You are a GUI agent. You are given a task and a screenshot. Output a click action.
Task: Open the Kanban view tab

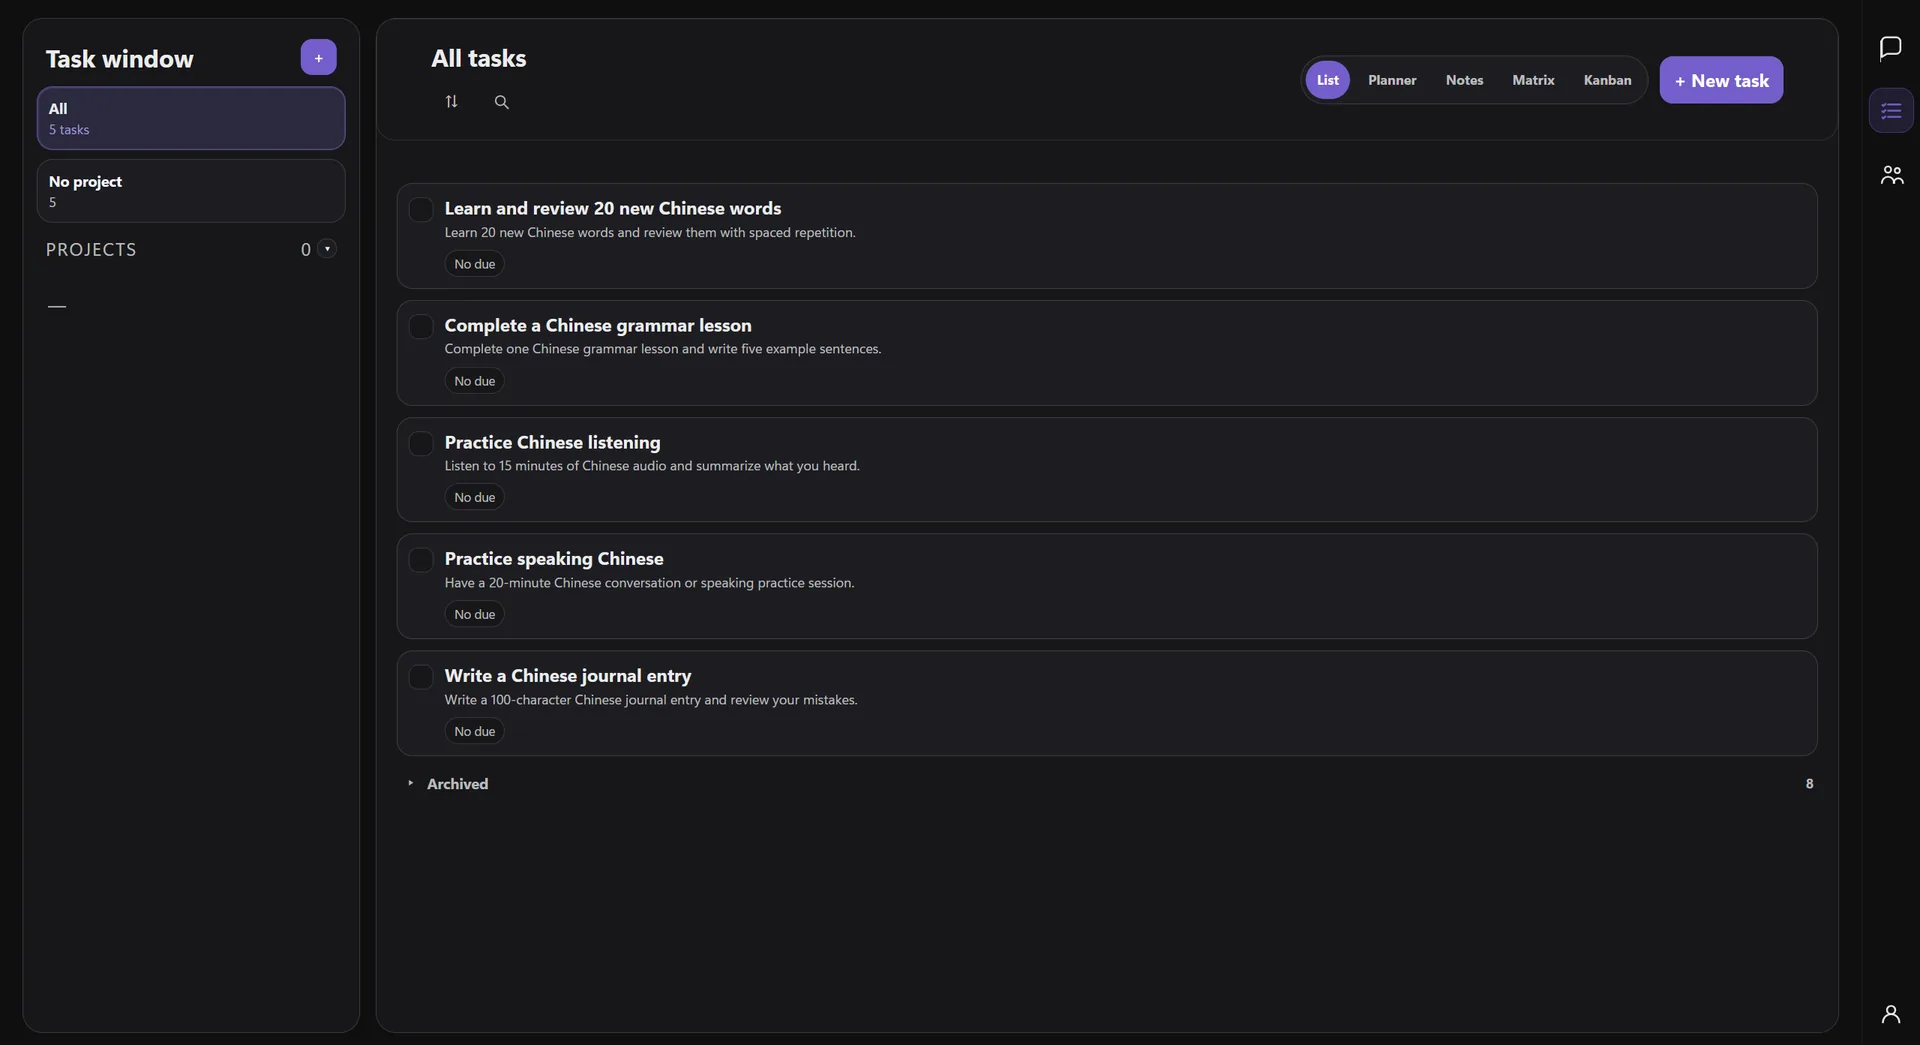point(1607,80)
